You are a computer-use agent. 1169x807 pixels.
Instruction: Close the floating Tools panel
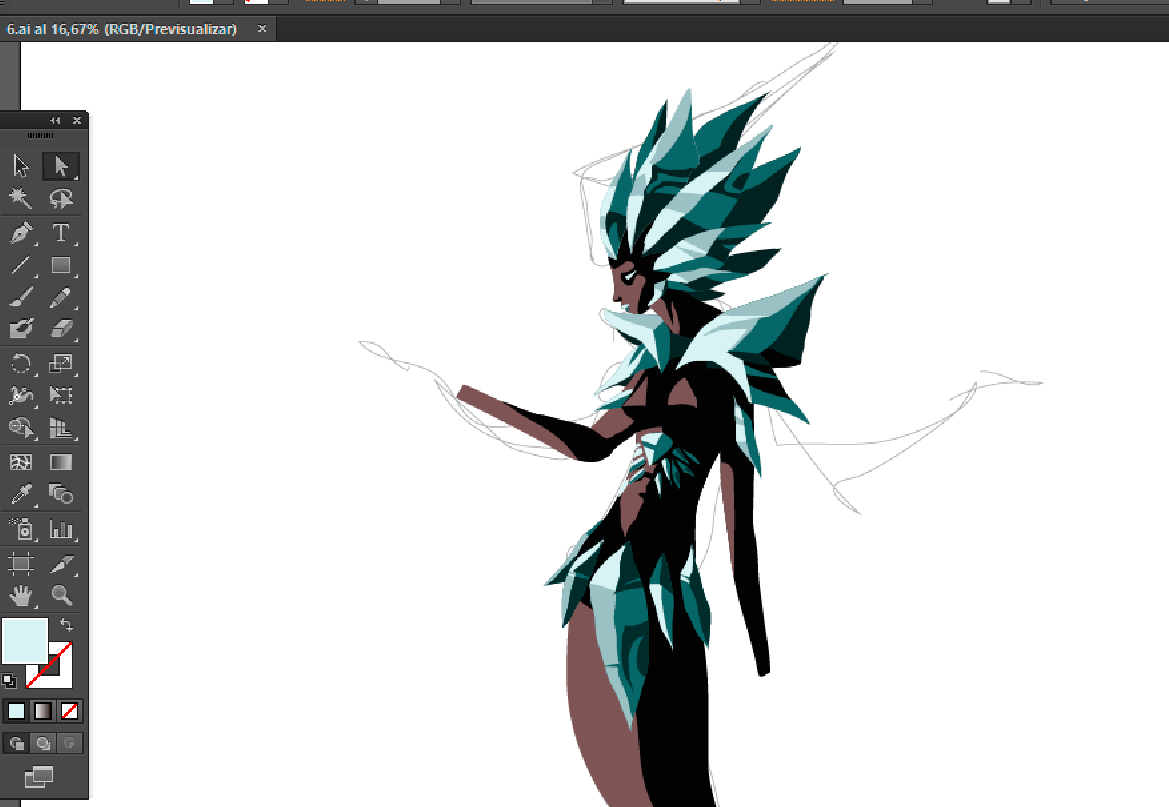coord(77,120)
